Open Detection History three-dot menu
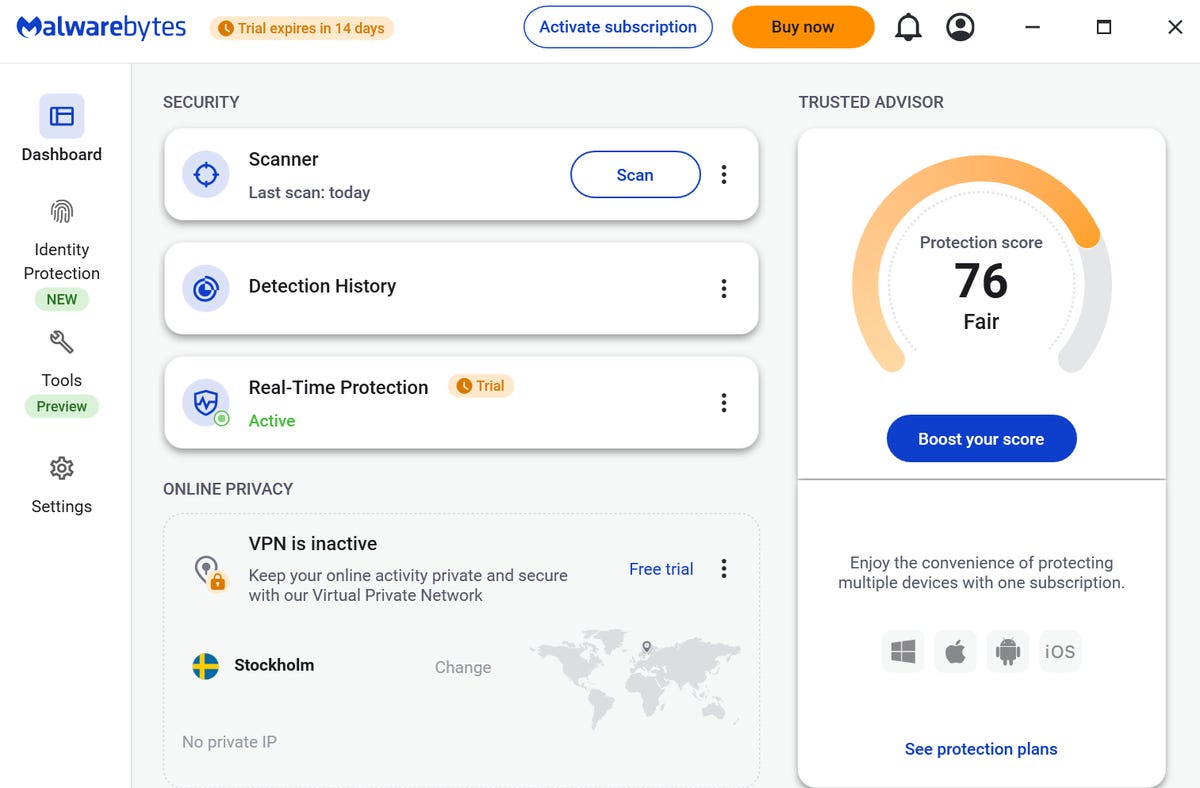 [724, 289]
